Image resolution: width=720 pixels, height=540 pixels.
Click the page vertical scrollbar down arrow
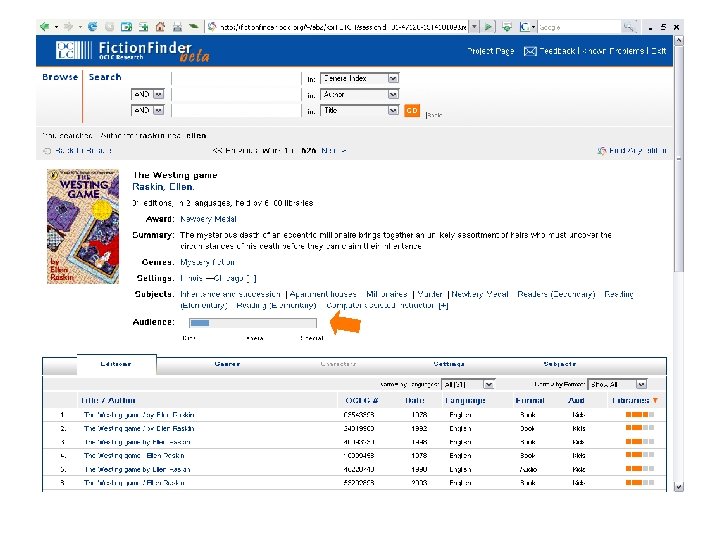click(x=679, y=487)
